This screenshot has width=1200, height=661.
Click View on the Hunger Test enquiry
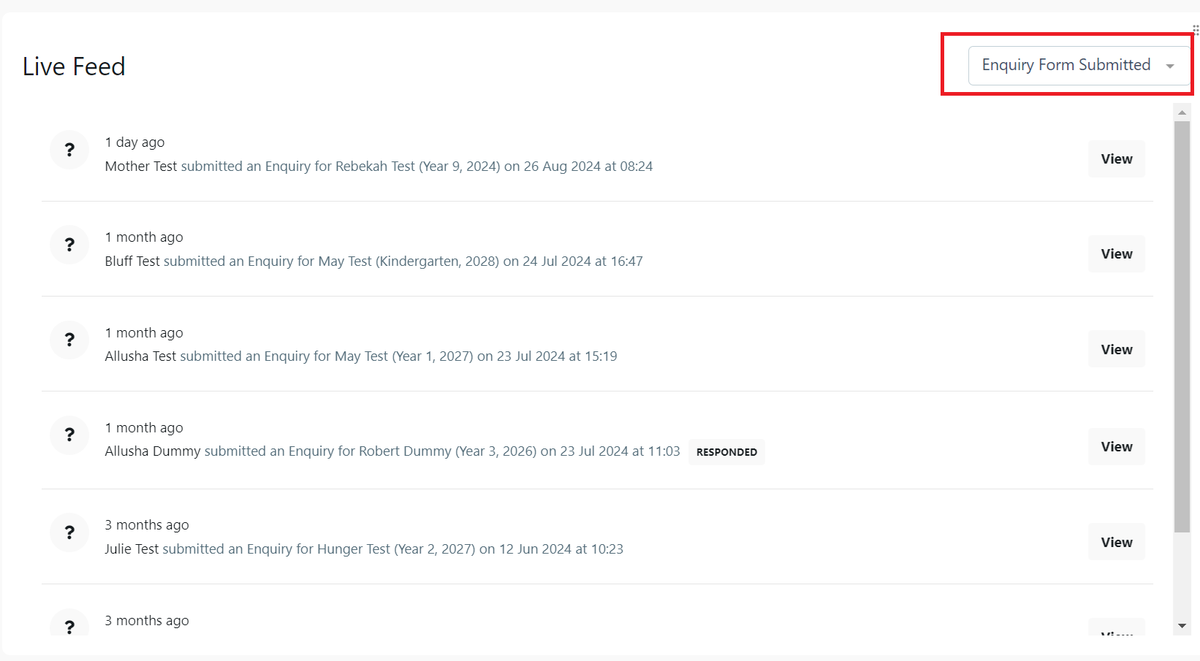click(x=1116, y=541)
